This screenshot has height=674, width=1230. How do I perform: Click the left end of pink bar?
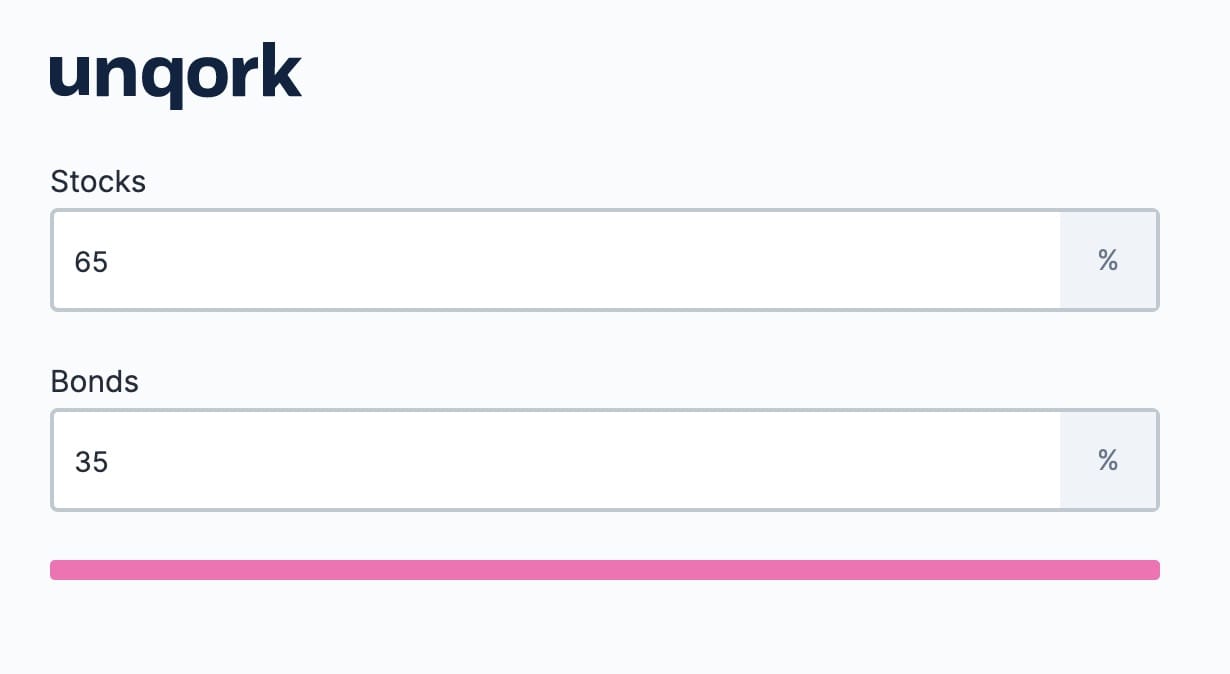tap(56, 570)
